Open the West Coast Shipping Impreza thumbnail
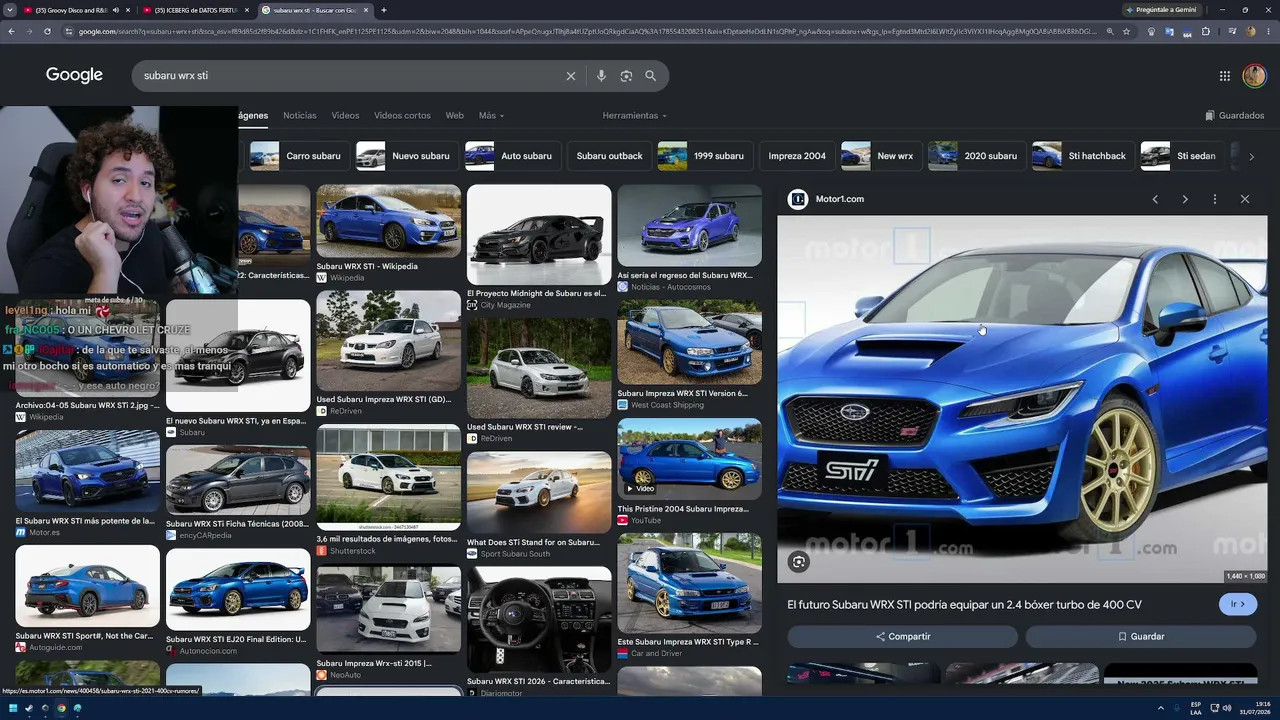This screenshot has height=720, width=1280. click(x=689, y=342)
